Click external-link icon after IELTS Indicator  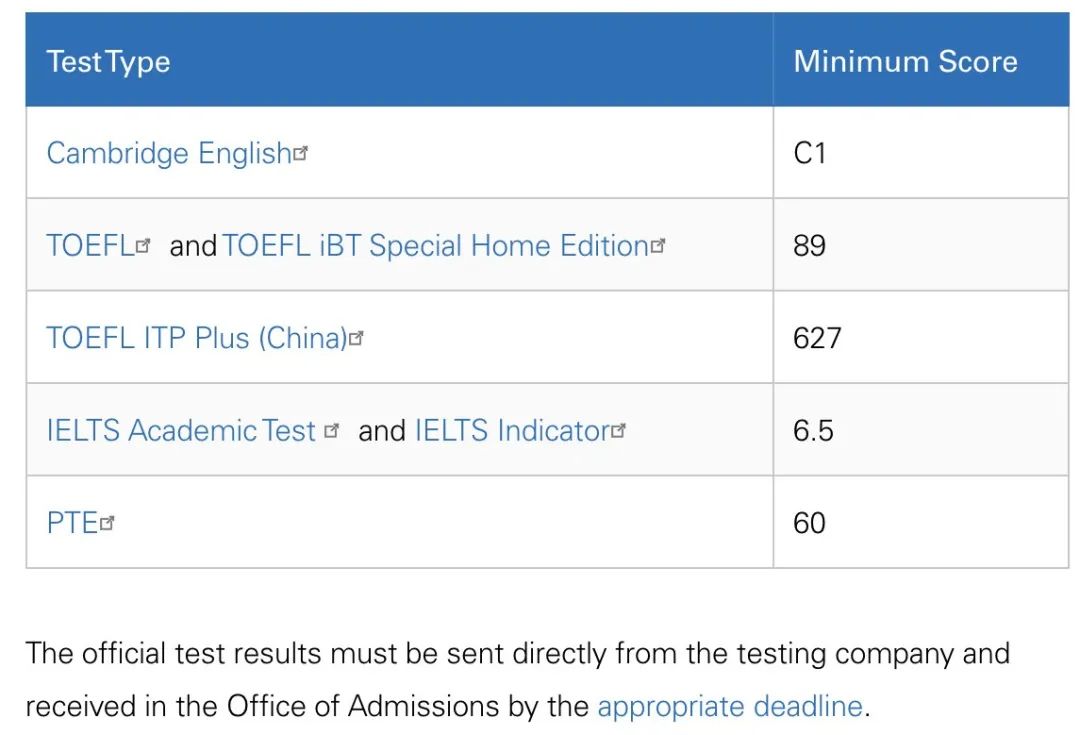click(619, 431)
